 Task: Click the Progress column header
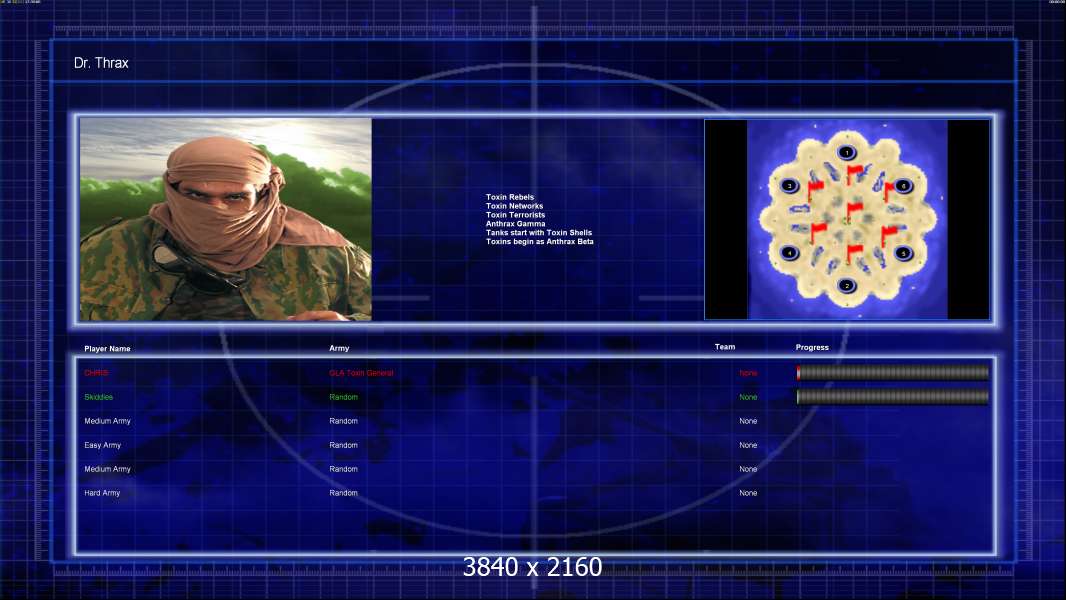(x=812, y=347)
